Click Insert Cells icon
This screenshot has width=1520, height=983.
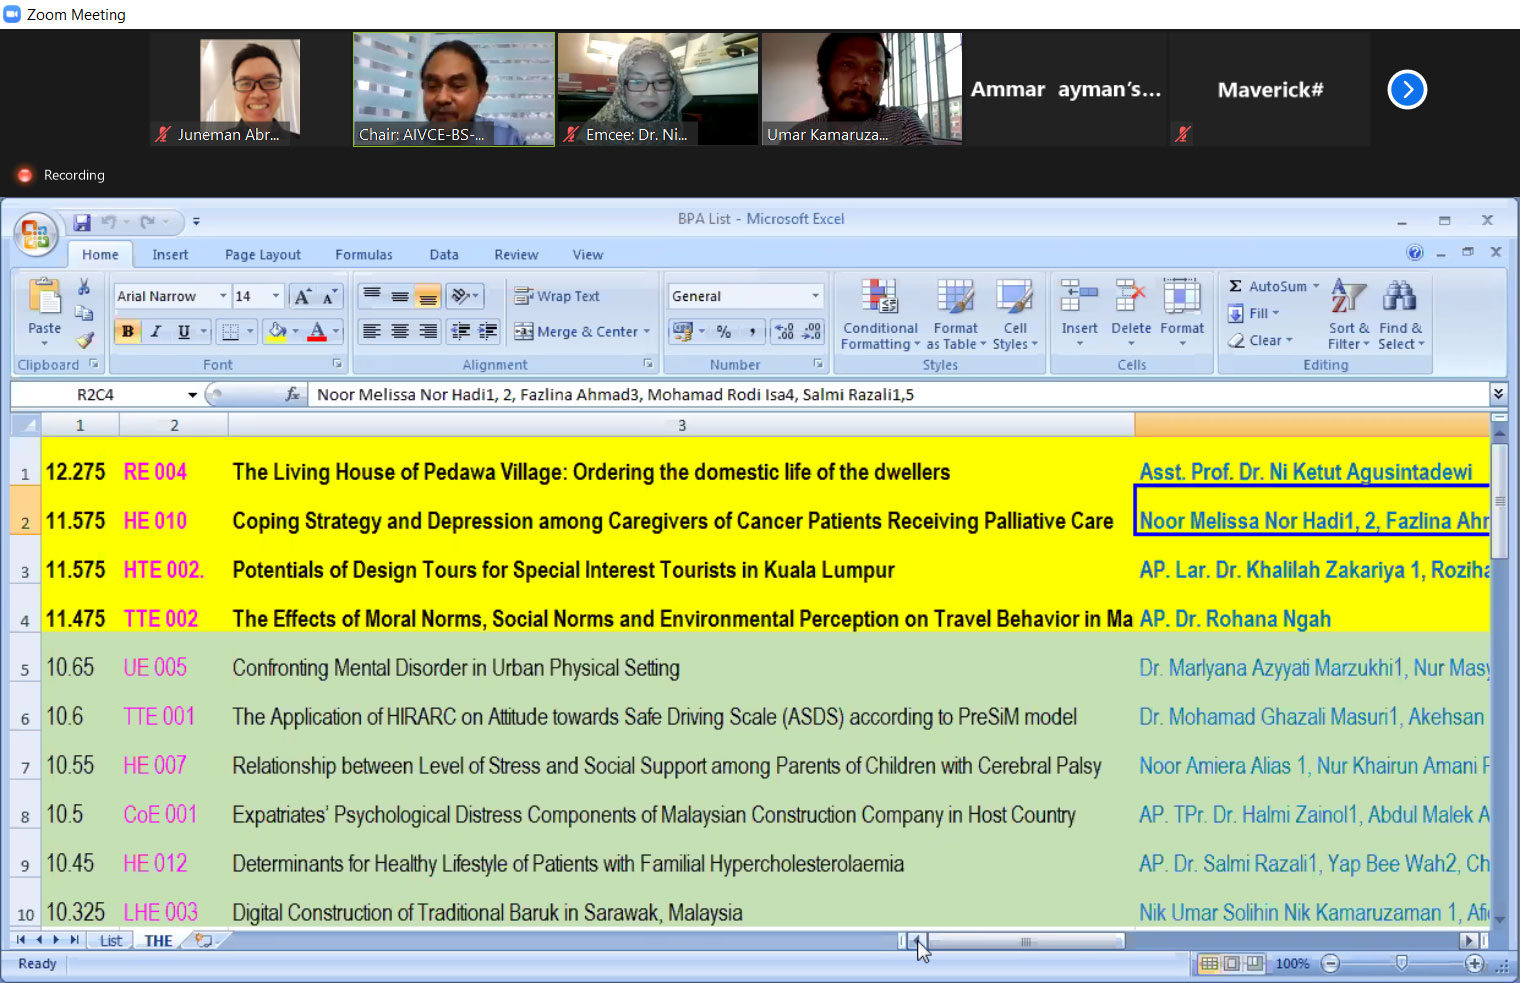[x=1079, y=297]
